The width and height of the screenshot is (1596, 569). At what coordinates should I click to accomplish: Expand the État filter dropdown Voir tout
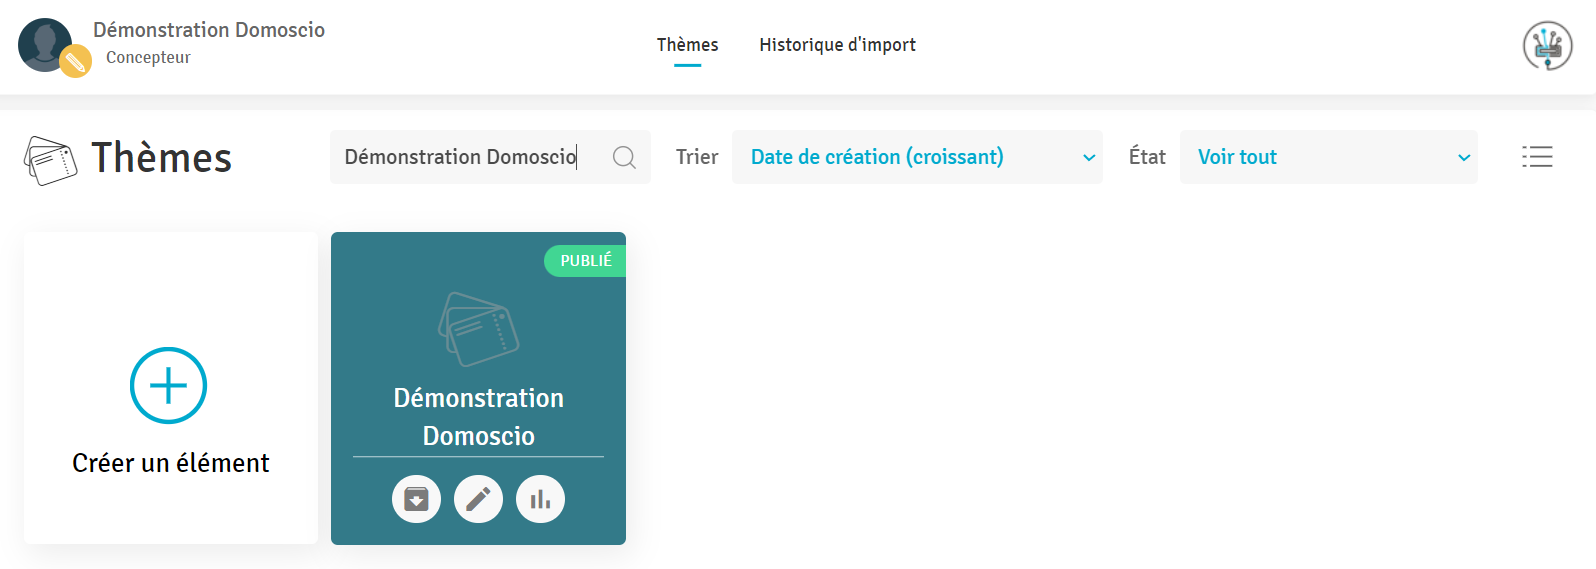pos(1327,157)
